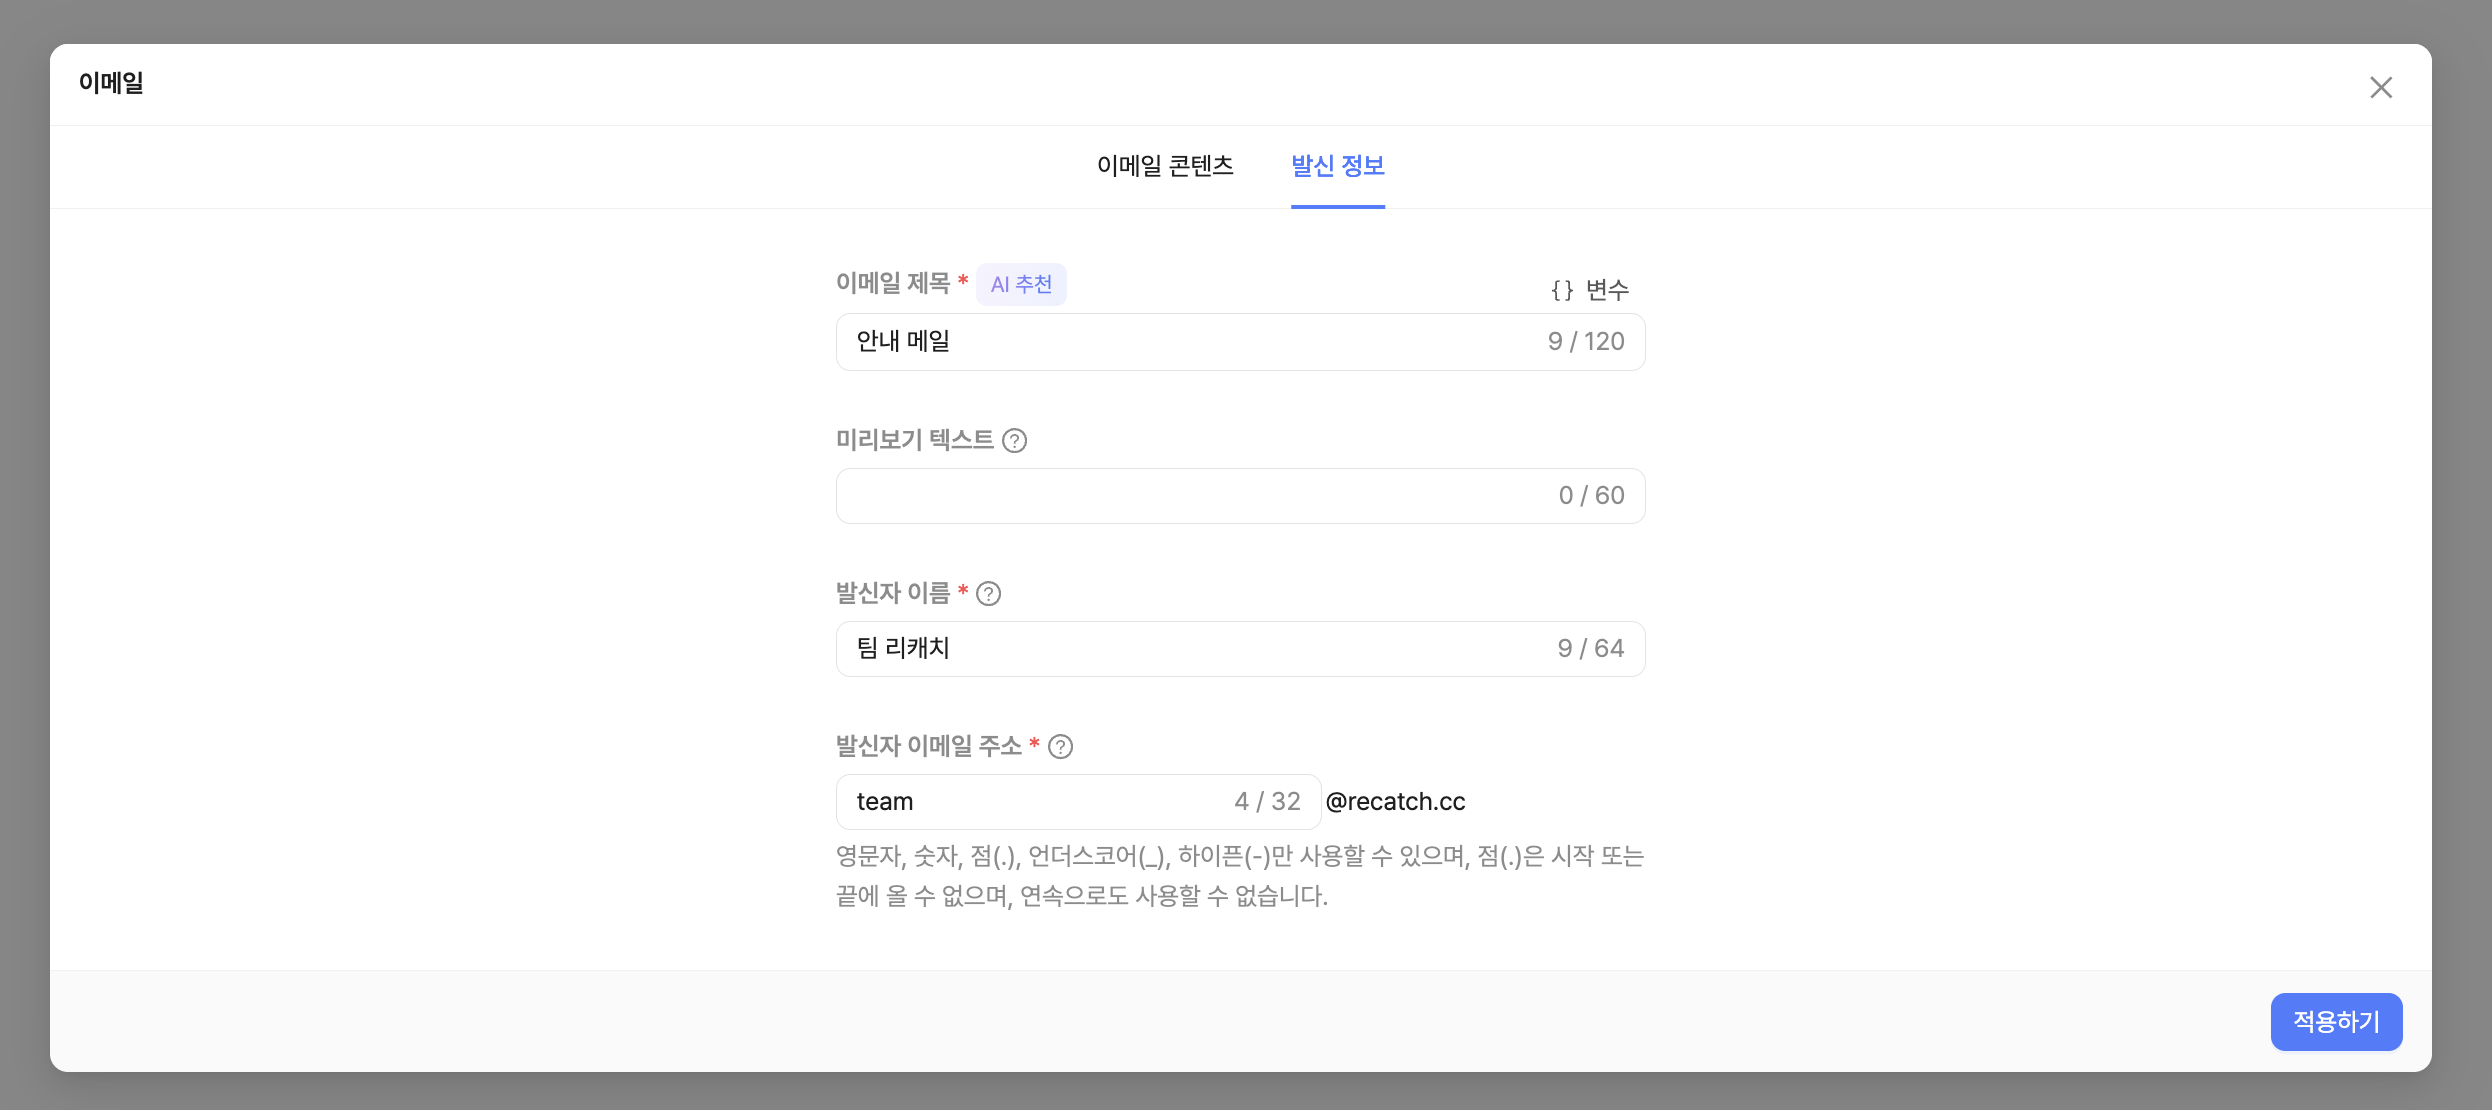This screenshot has width=2492, height=1110.
Task: Click the 발신자 이름 help icon
Action: pos(988,594)
